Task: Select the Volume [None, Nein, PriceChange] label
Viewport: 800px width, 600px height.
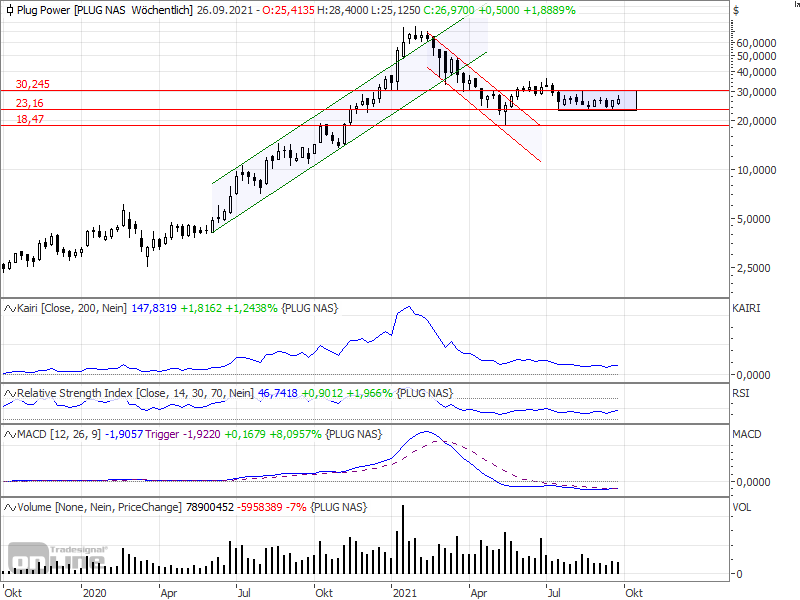Action: point(99,507)
